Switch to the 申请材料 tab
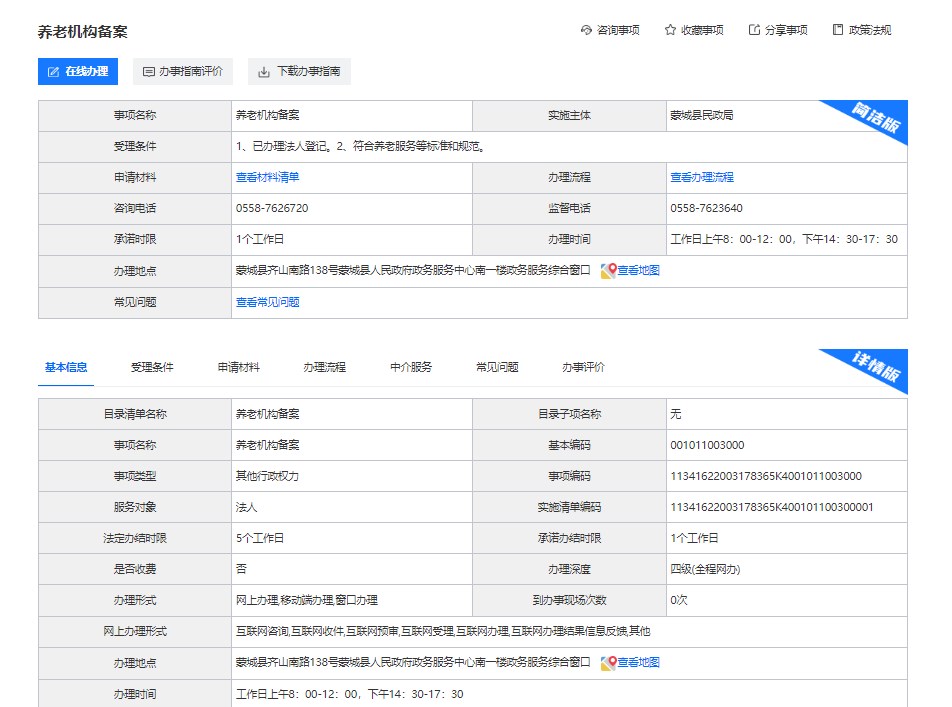952x707 pixels. (x=238, y=367)
